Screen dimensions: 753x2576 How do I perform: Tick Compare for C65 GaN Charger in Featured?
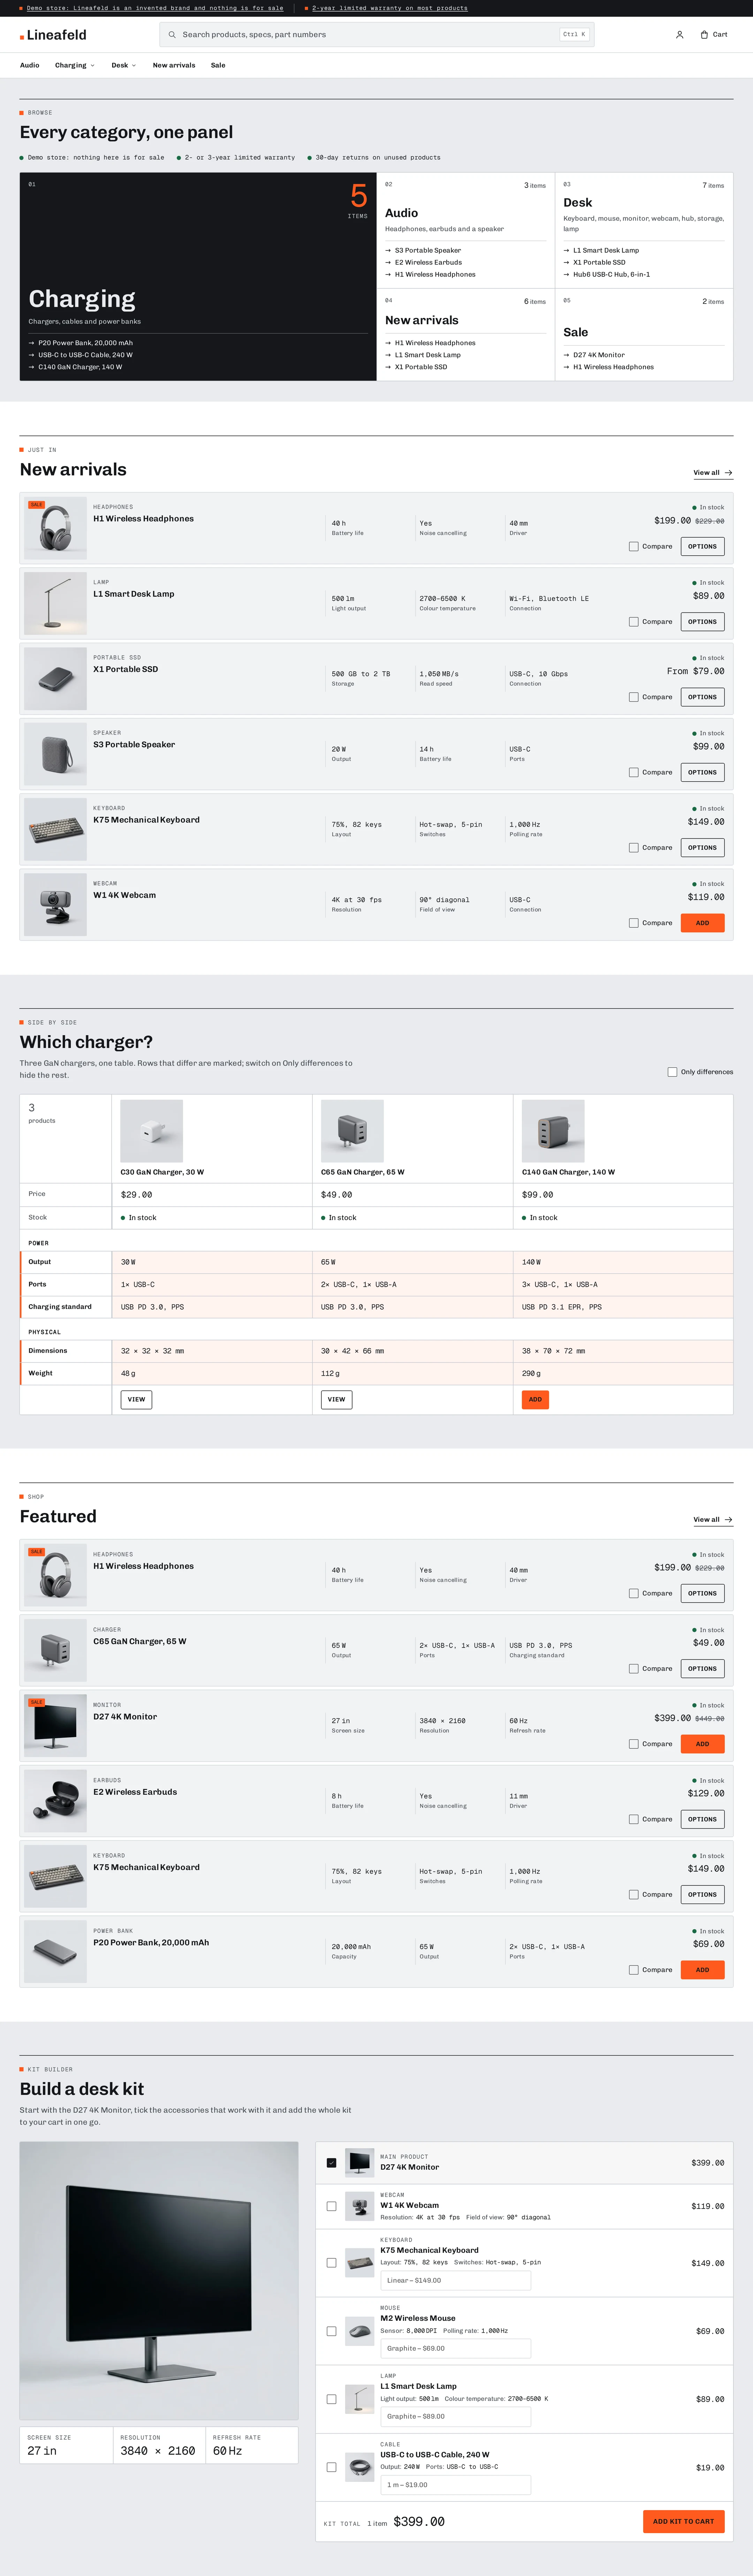tap(633, 1669)
